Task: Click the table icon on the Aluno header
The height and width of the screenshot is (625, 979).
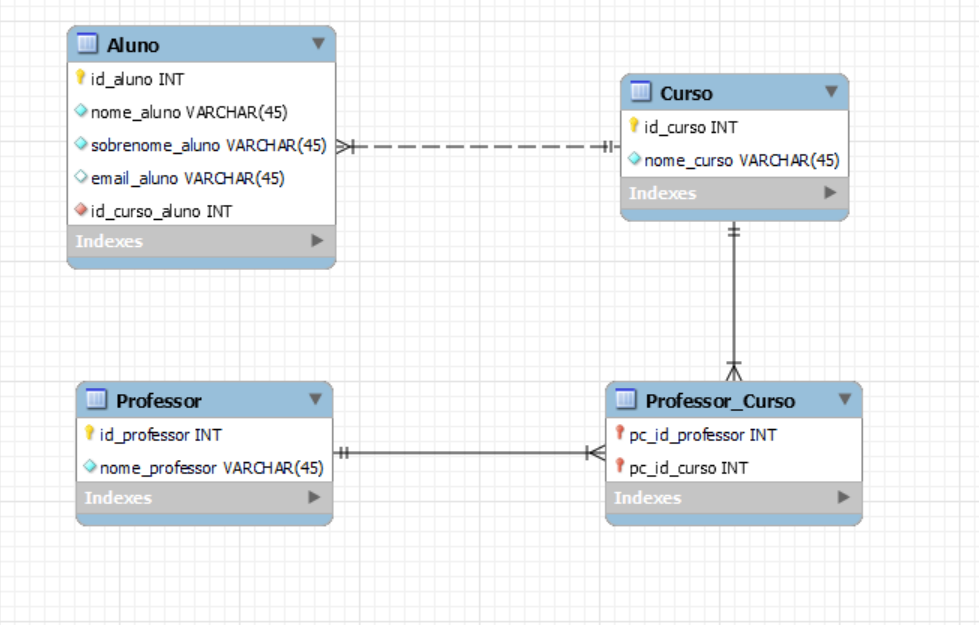Action: click(x=85, y=44)
